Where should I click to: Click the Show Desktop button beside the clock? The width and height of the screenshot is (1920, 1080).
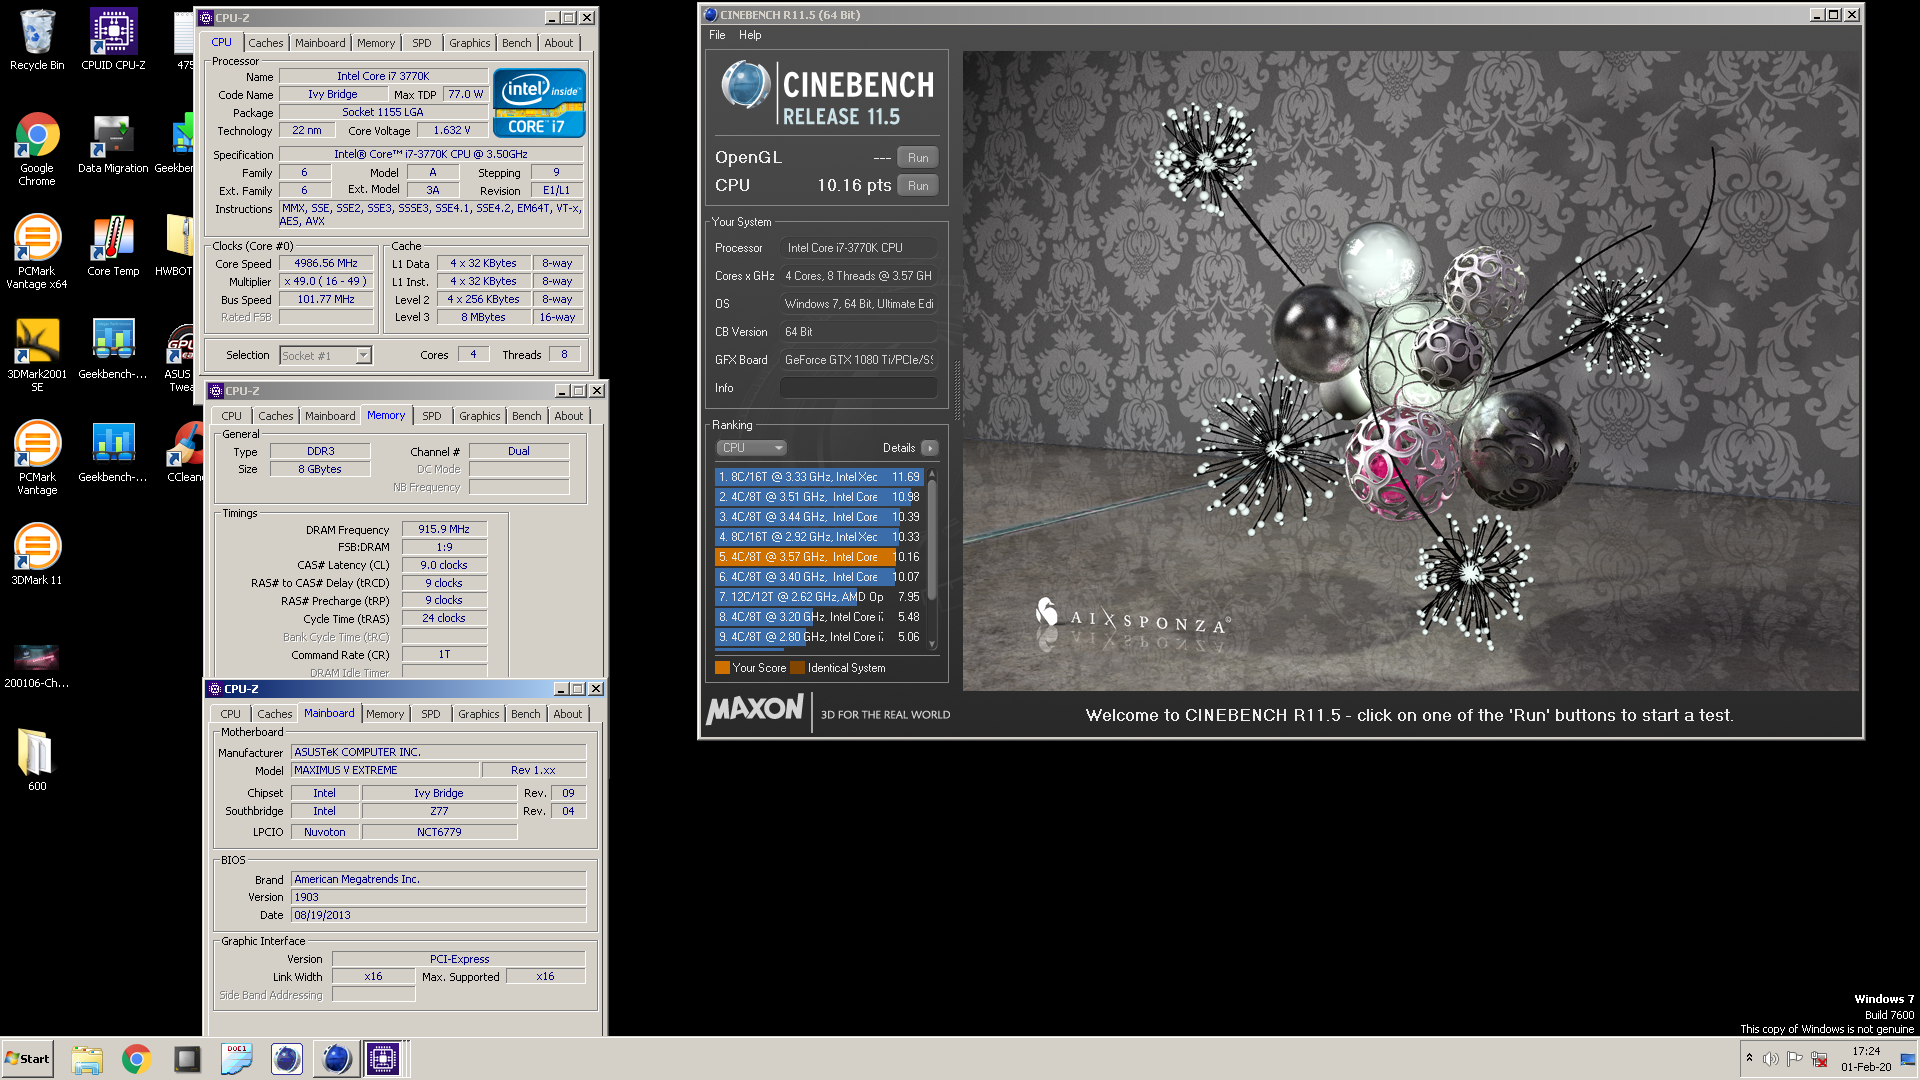click(x=1908, y=1059)
